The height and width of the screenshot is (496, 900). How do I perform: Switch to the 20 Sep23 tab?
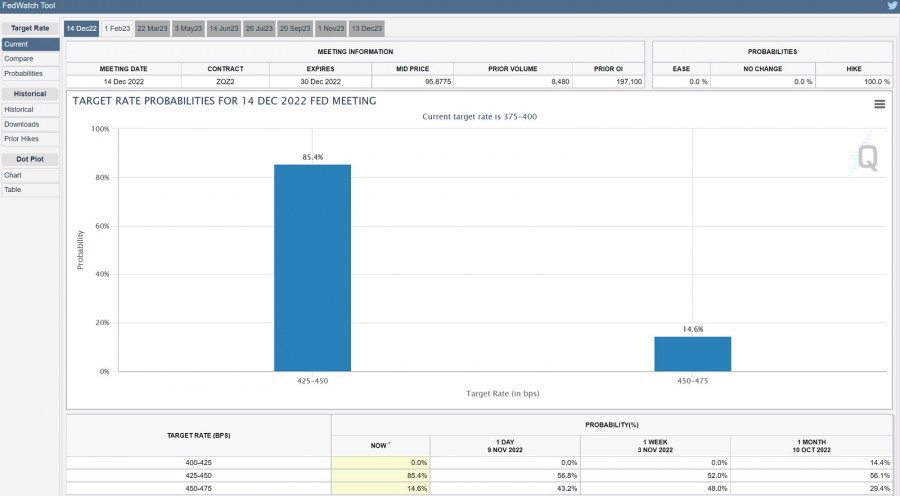(x=295, y=29)
